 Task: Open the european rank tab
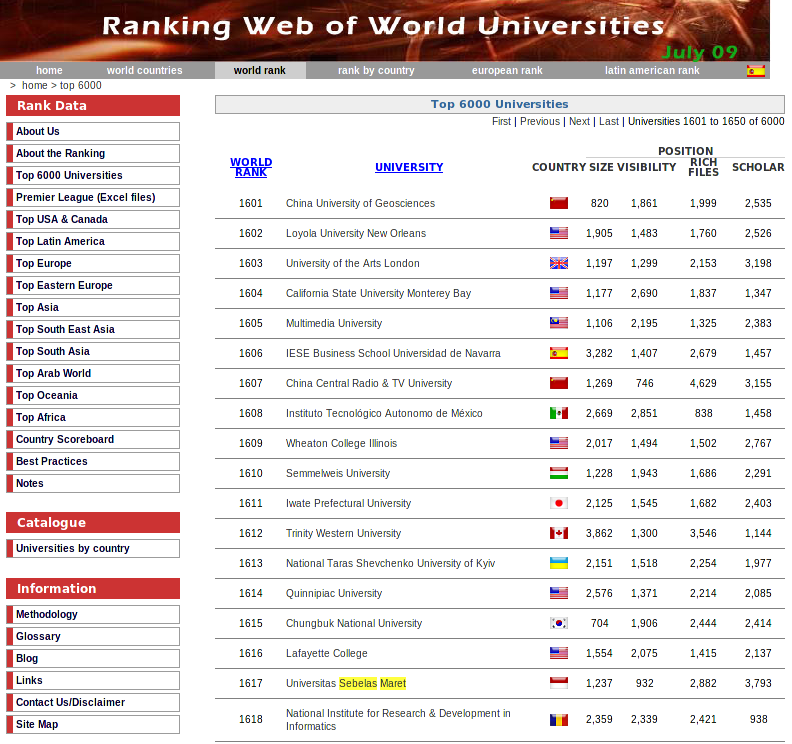tap(507, 70)
